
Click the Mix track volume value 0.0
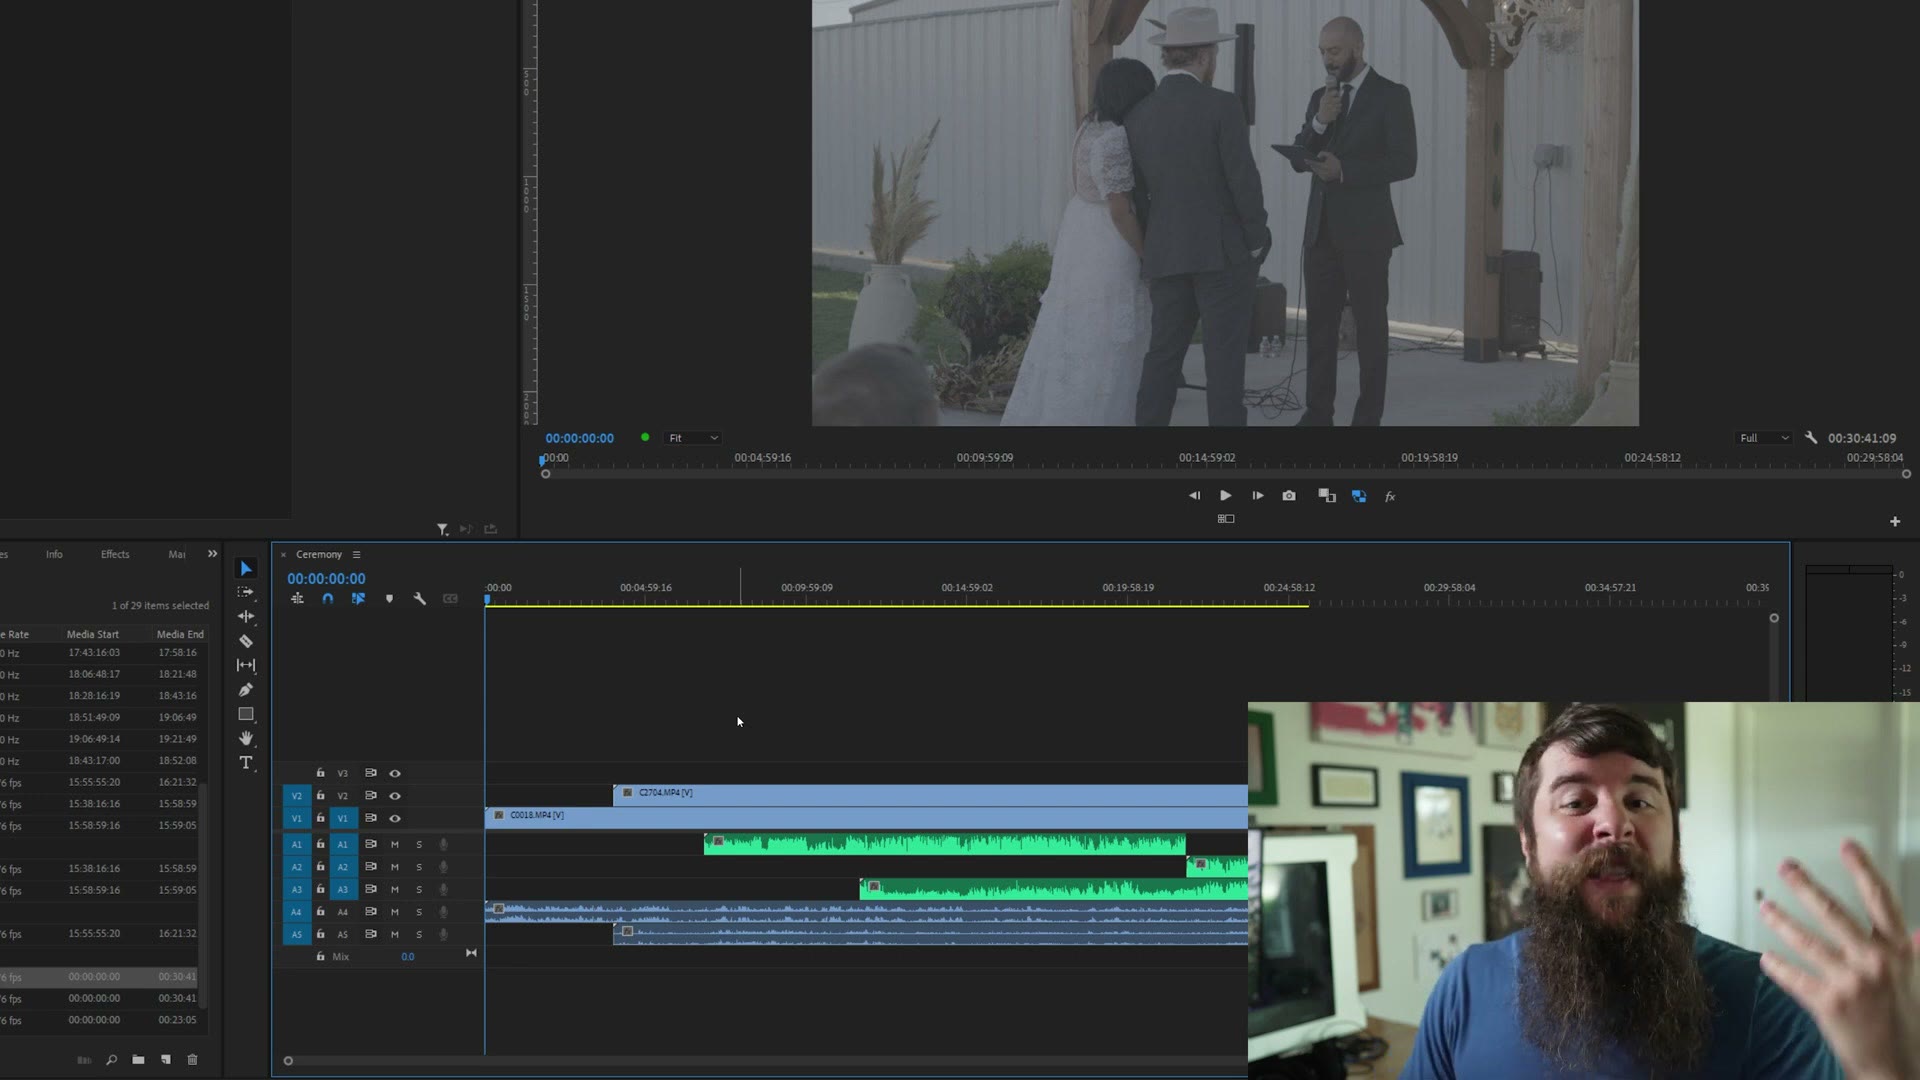[x=408, y=957]
